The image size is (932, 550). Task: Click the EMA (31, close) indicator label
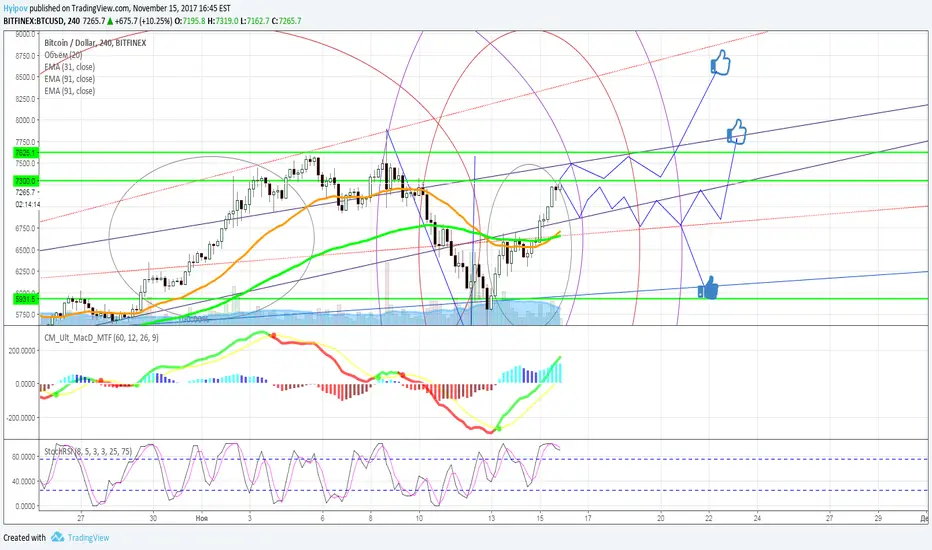69,67
